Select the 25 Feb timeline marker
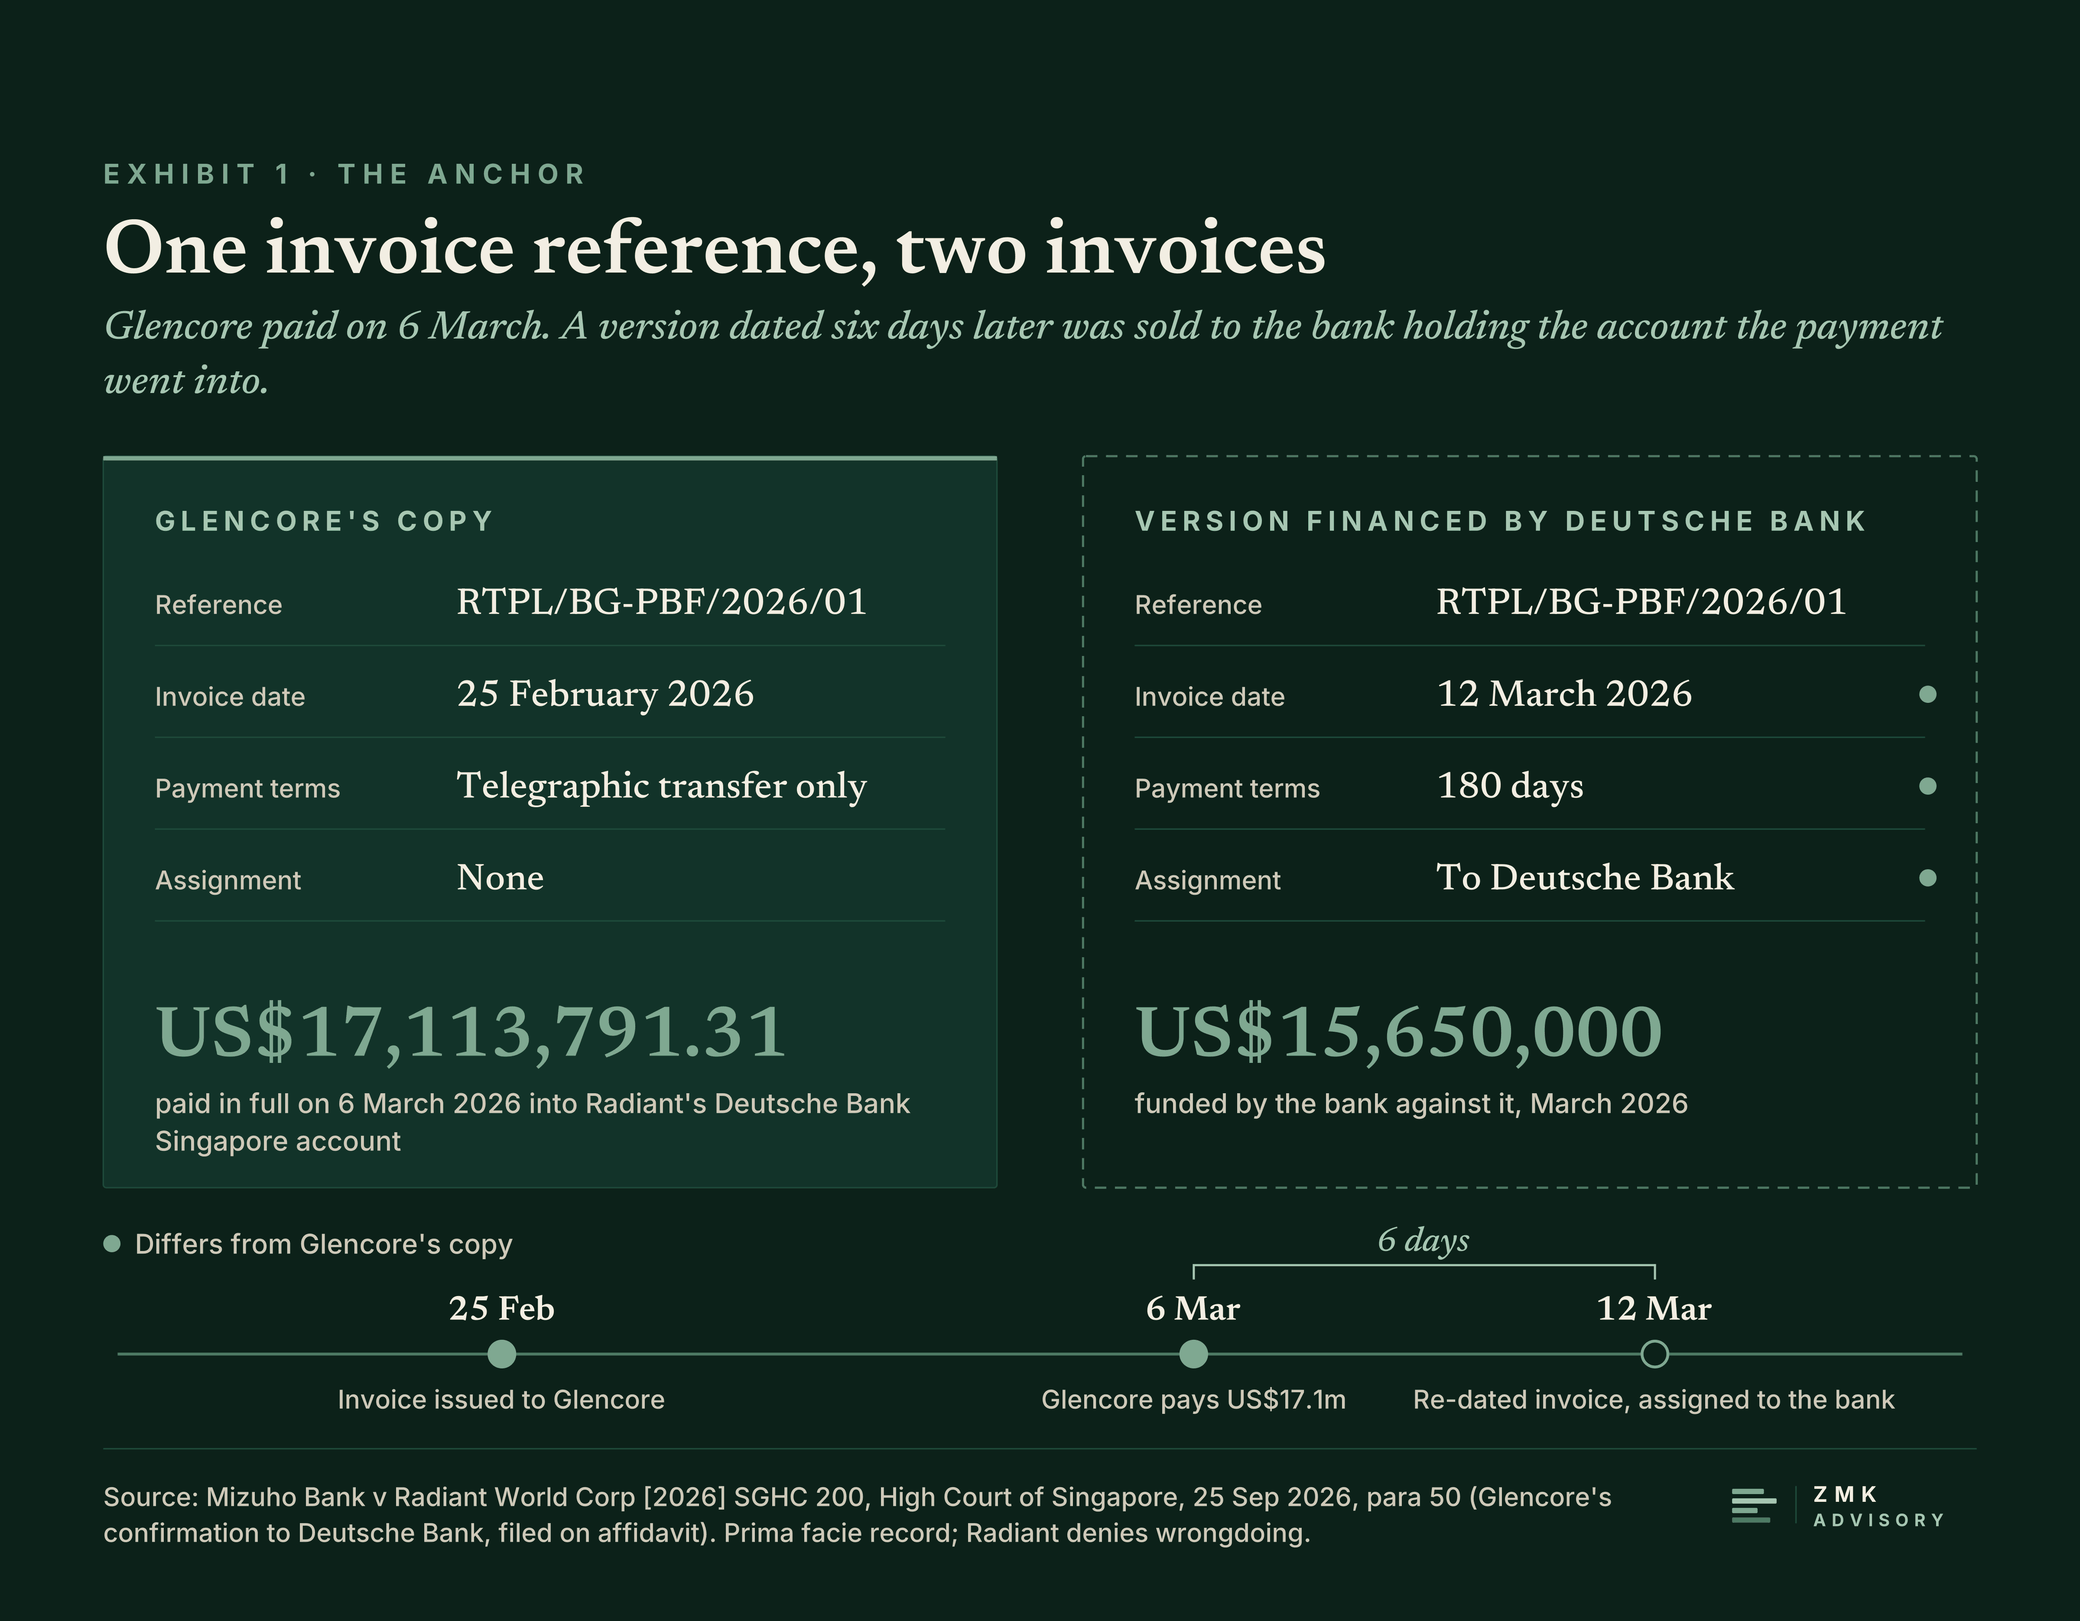The width and height of the screenshot is (2080, 1621). [501, 1354]
